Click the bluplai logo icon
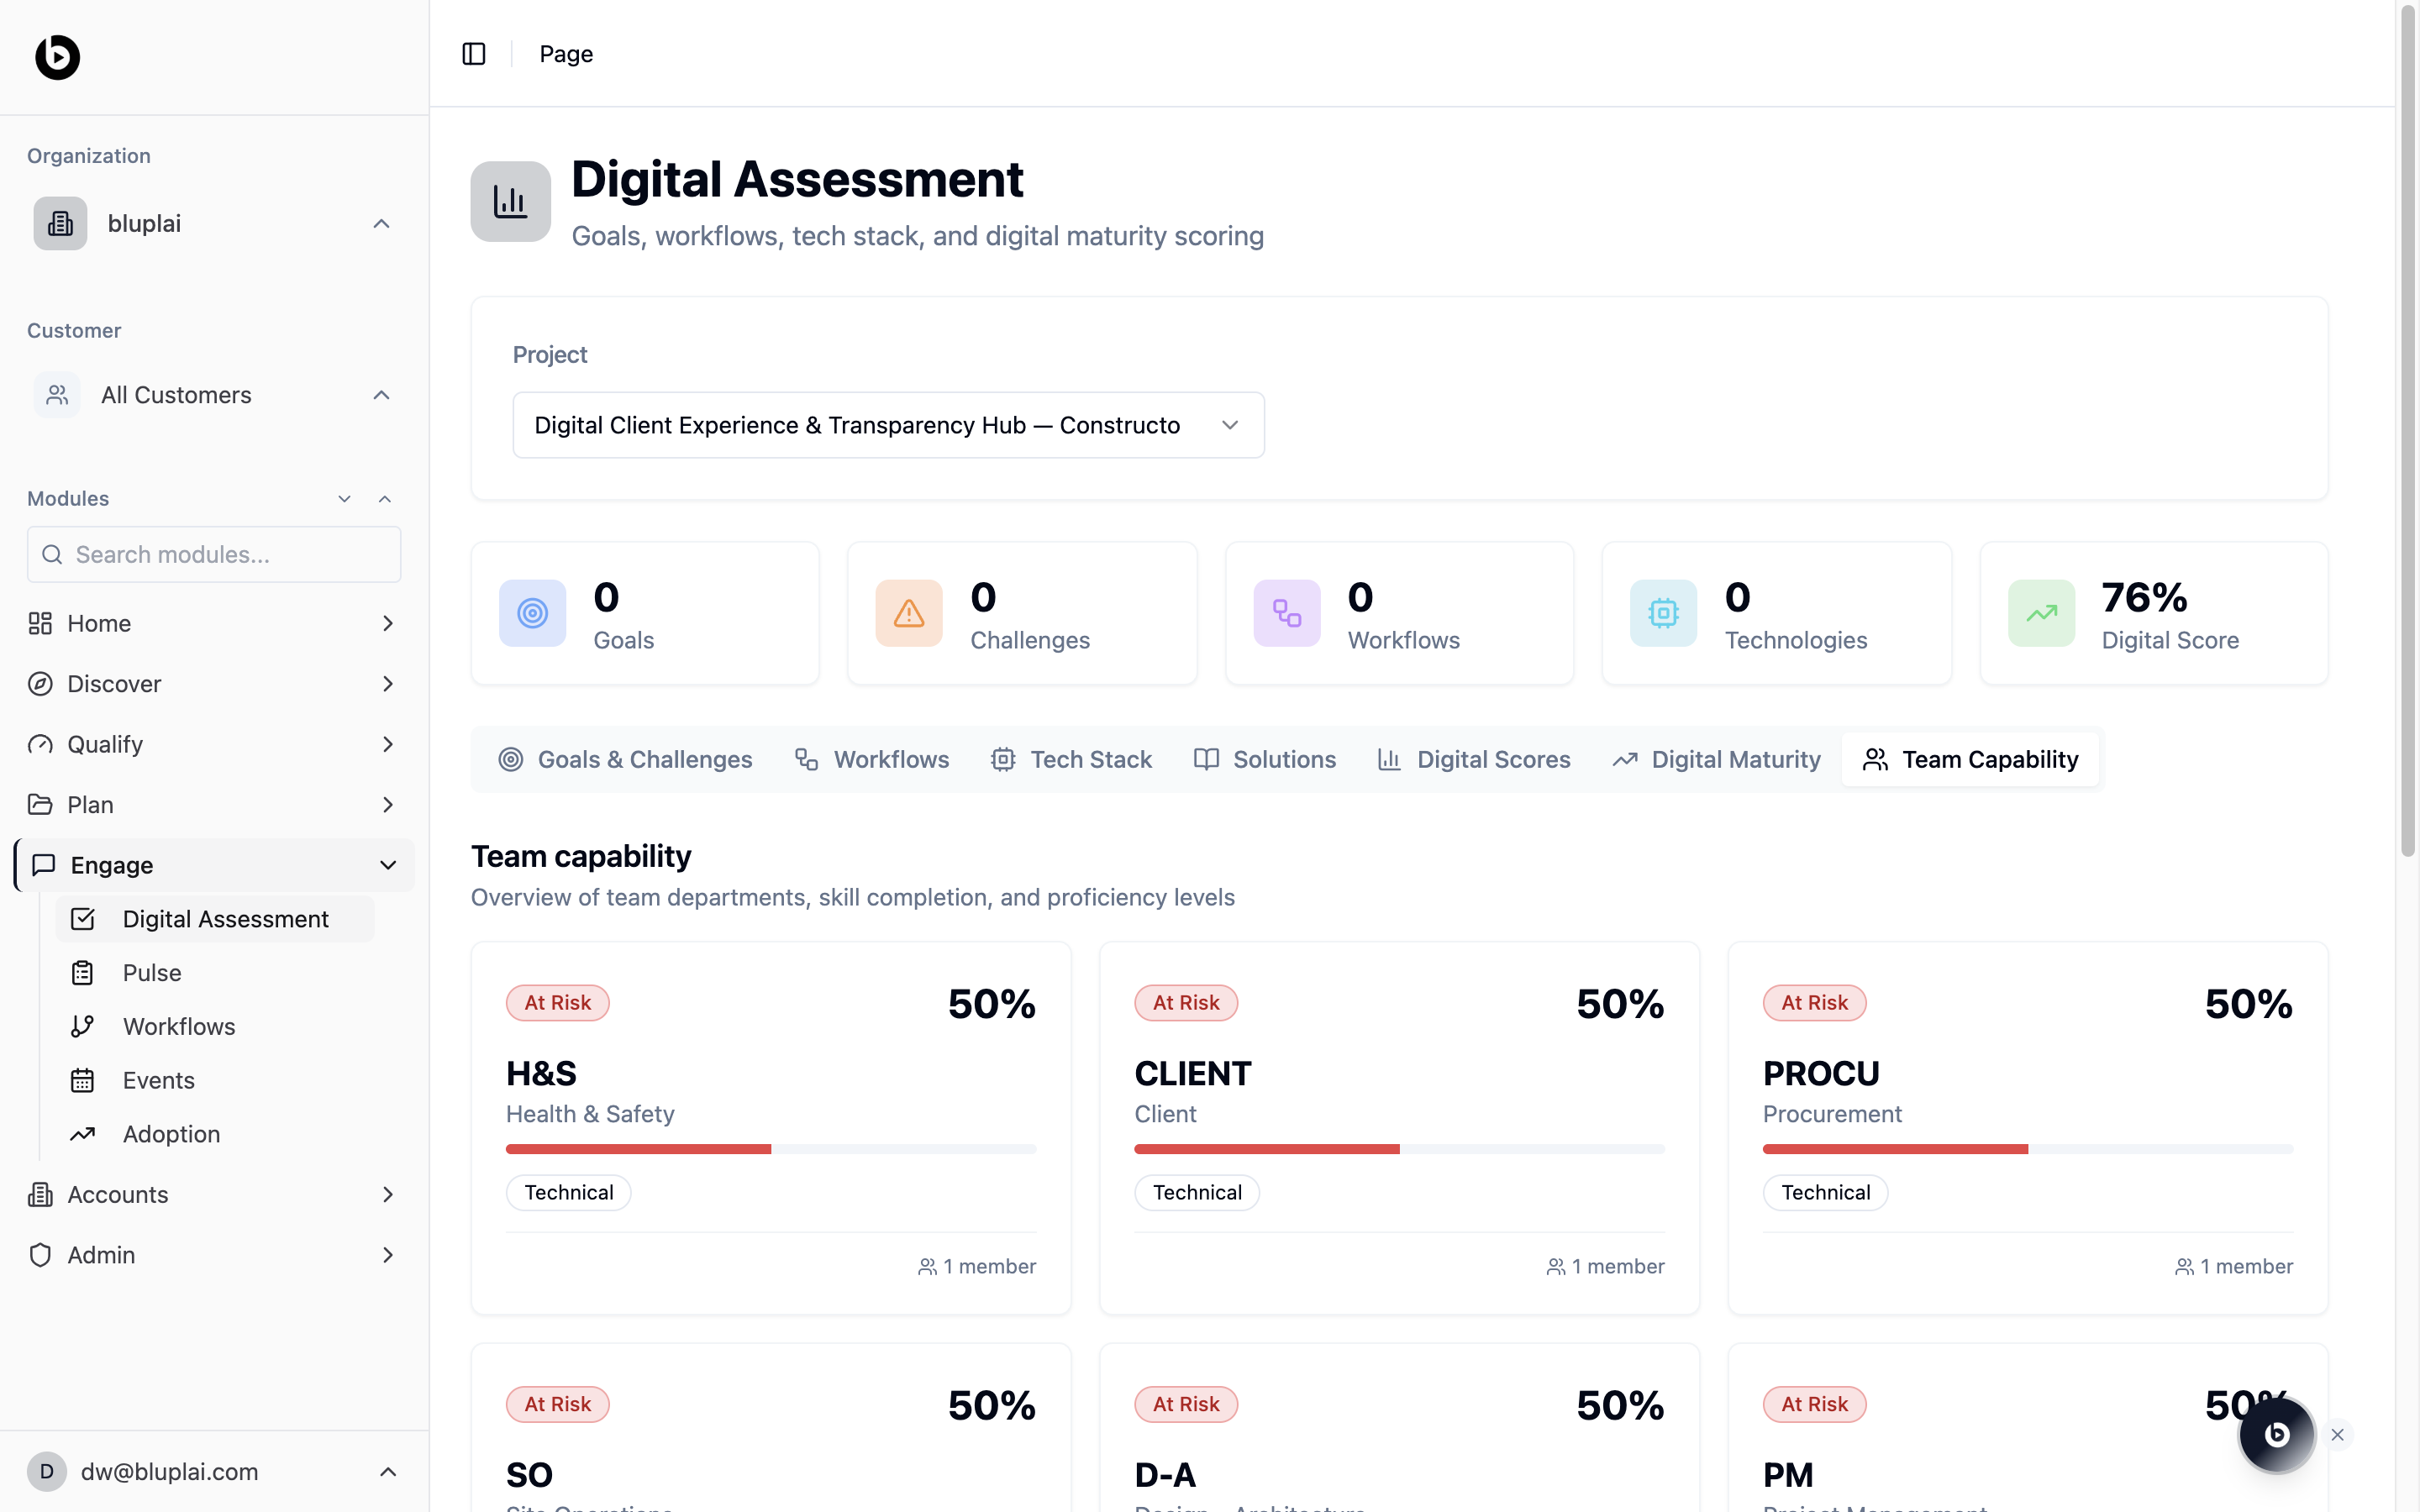Viewport: 2420px width, 1512px height. 57,57
